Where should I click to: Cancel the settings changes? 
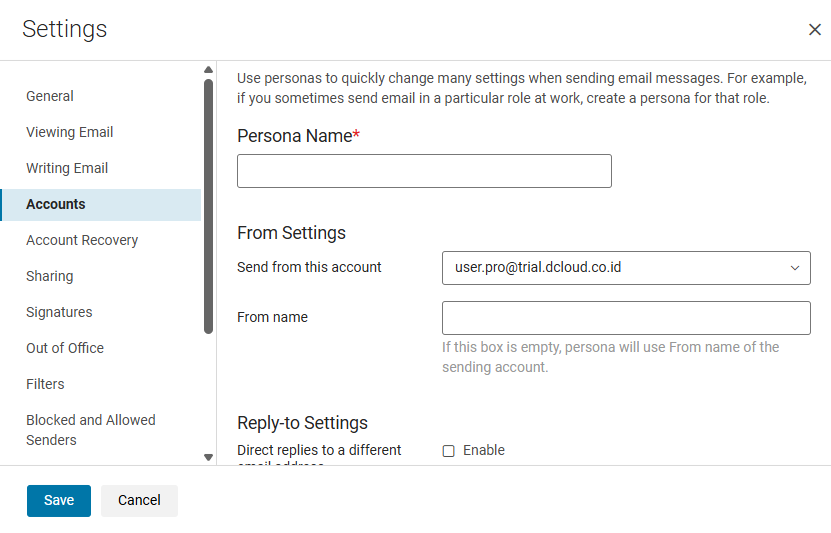(139, 500)
